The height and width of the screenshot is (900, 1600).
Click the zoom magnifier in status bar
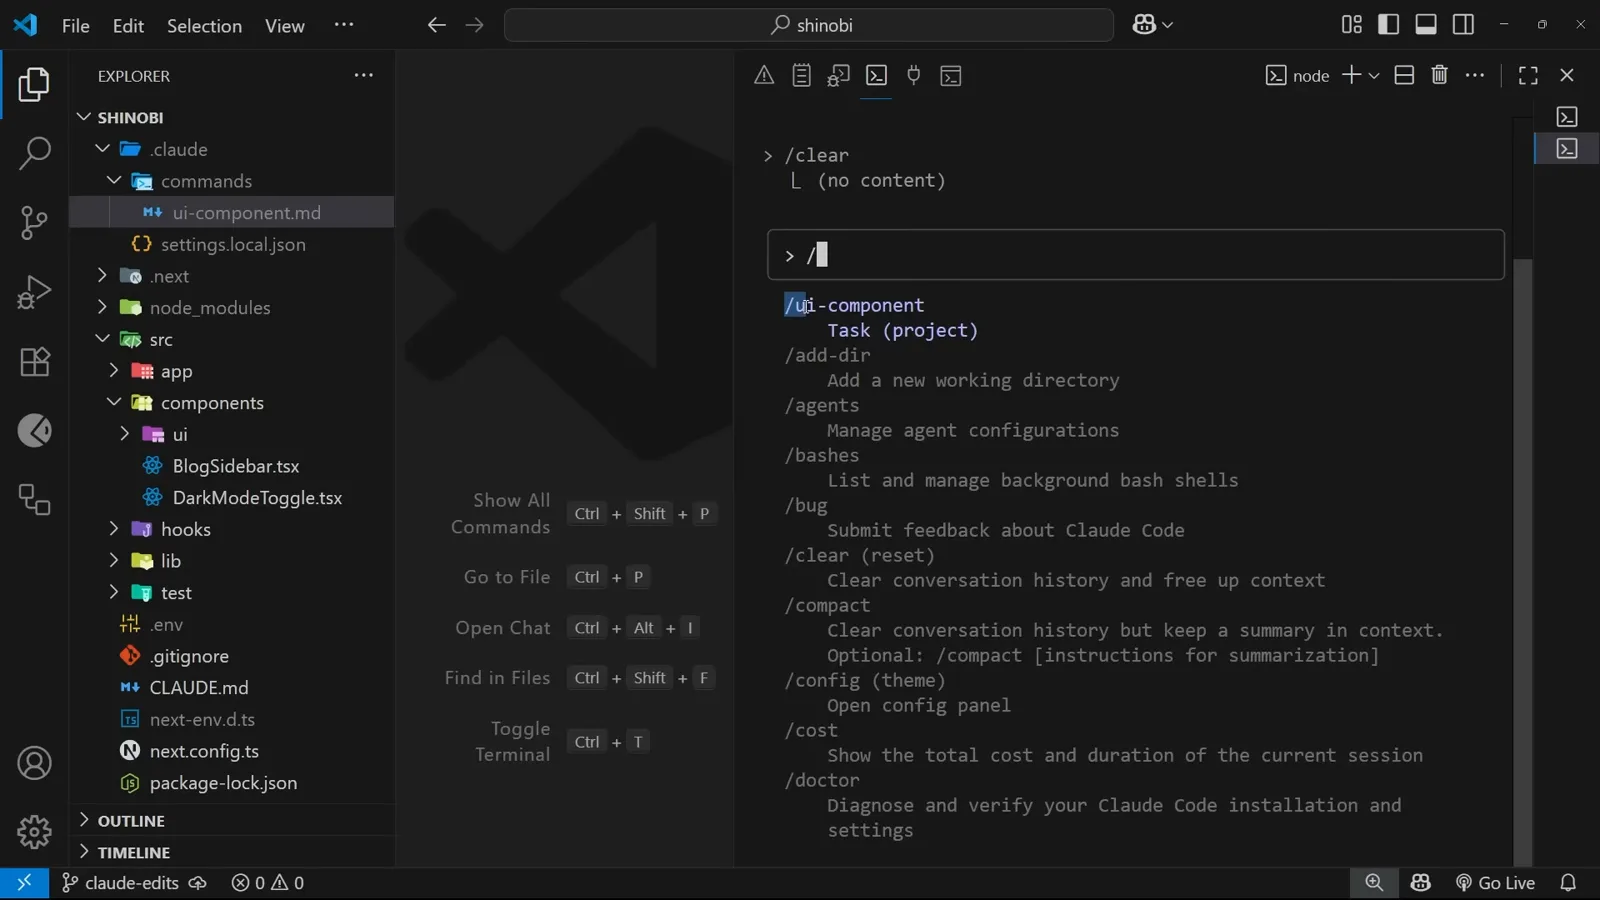(x=1374, y=883)
